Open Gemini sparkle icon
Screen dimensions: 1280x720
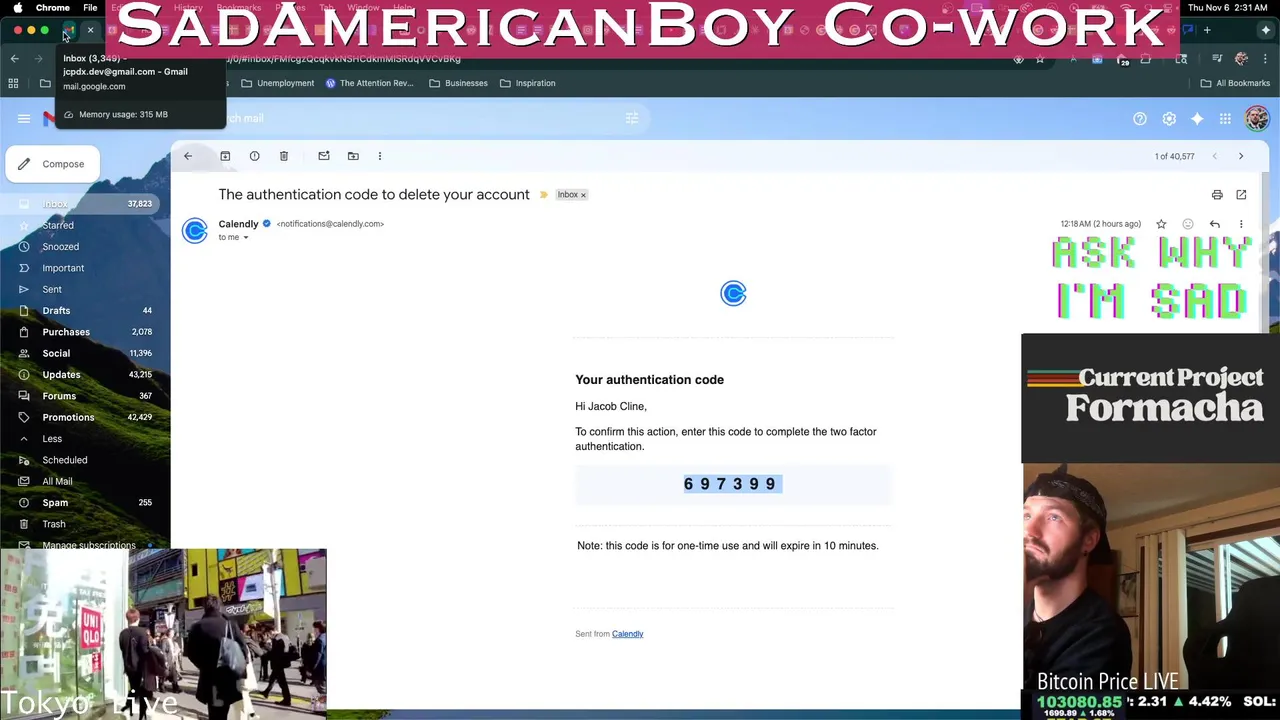coord(1197,119)
